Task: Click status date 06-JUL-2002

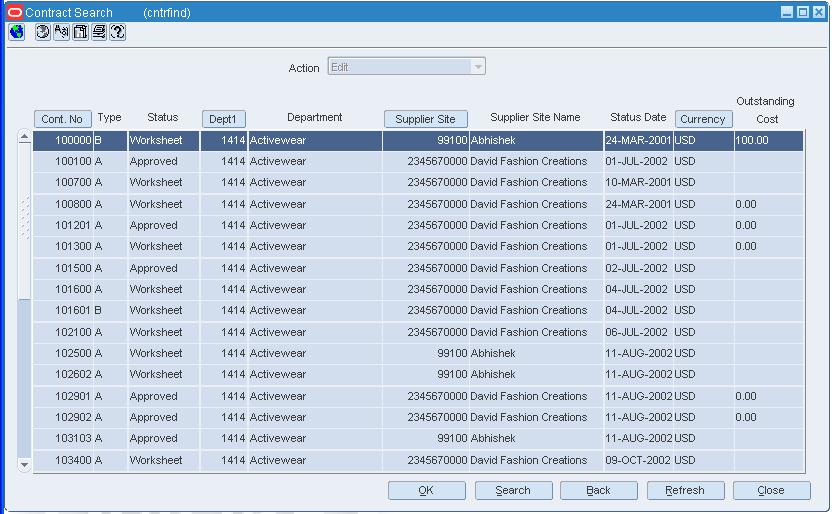Action: coord(638,333)
